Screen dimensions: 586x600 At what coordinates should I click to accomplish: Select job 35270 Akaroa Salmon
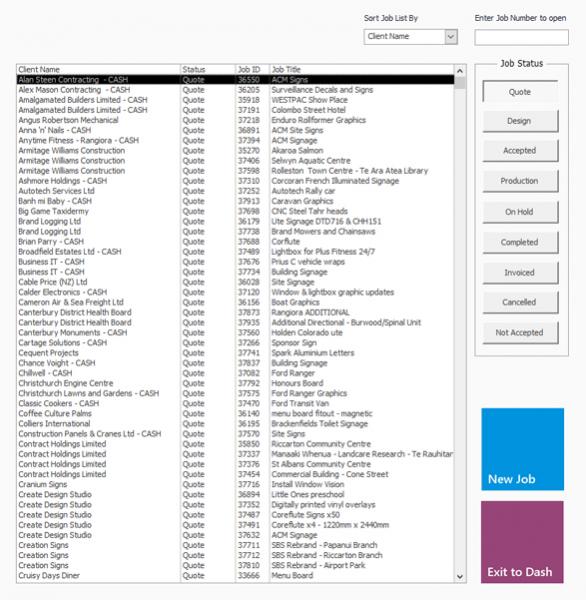[235, 151]
